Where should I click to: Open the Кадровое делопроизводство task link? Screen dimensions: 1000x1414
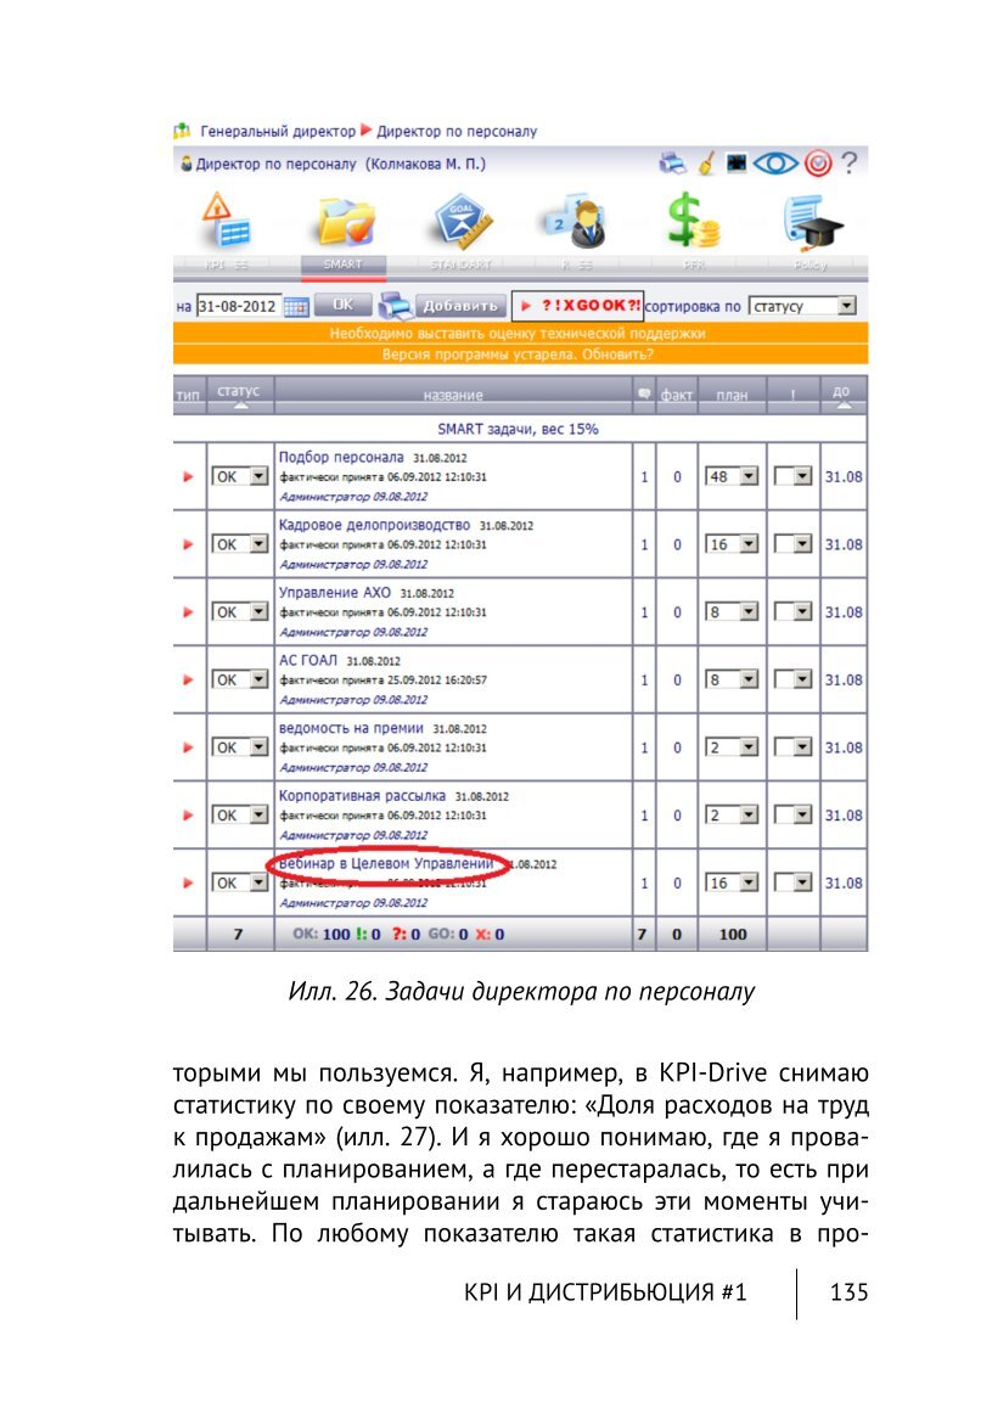click(x=374, y=525)
